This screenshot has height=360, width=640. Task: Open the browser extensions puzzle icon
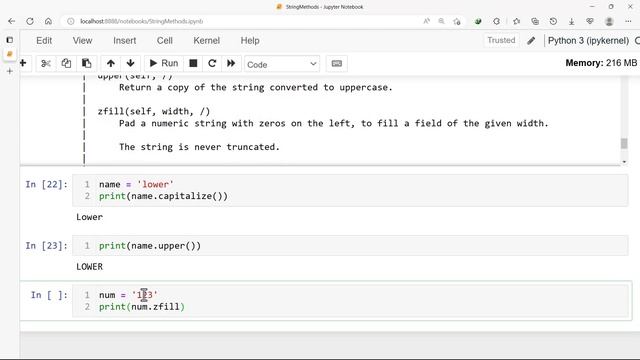pos(496,21)
